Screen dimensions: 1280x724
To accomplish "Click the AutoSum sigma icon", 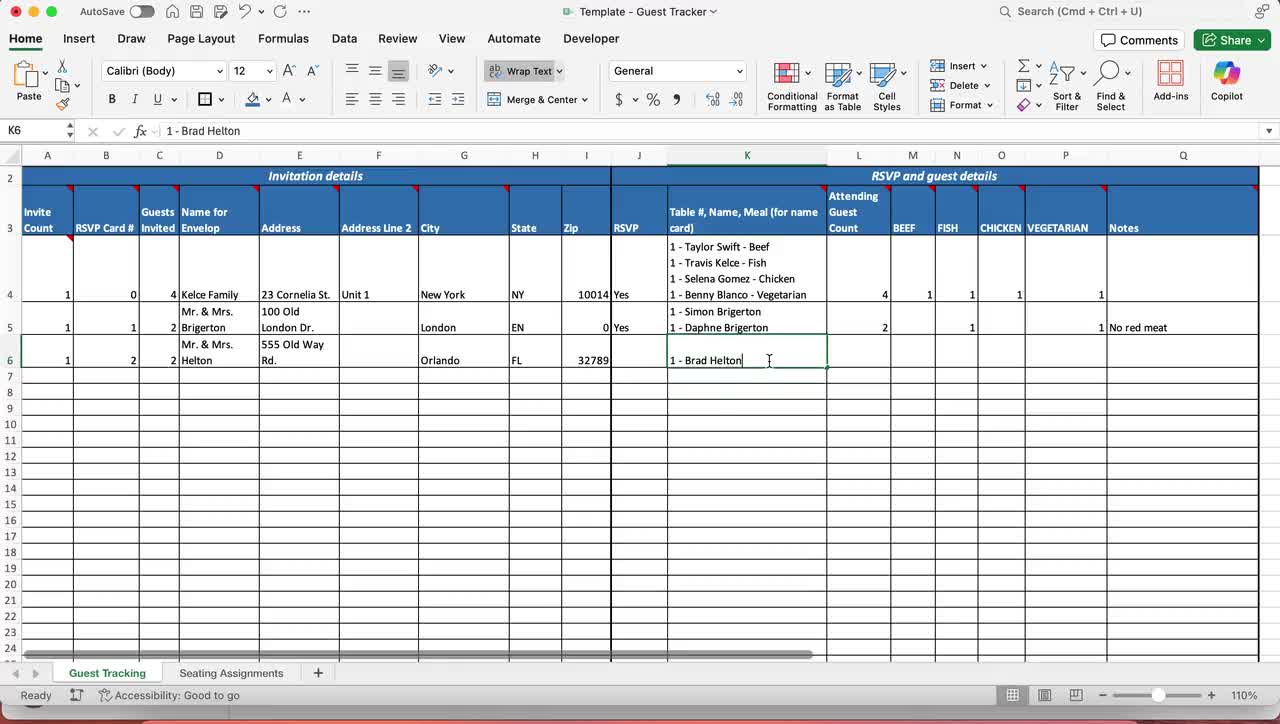I will point(1023,66).
